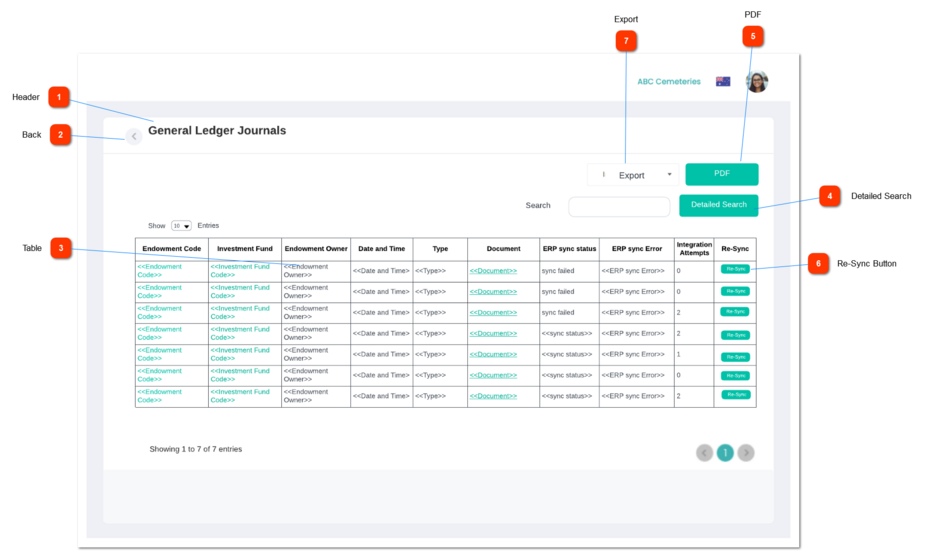Click the PDF button
This screenshot has width=926, height=552.
tap(722, 174)
